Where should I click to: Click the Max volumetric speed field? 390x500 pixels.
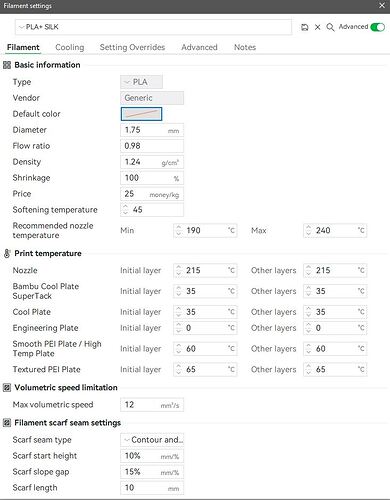152,405
